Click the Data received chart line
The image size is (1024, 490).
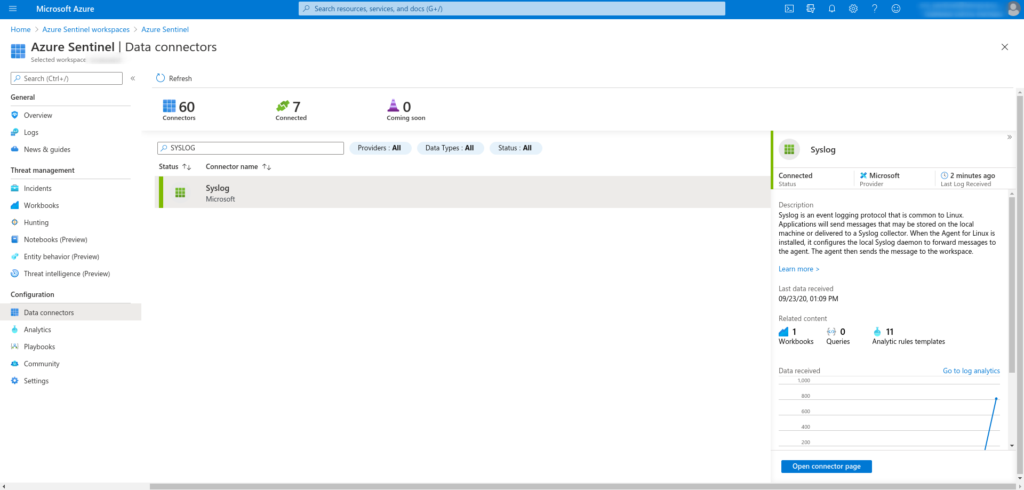click(x=991, y=423)
